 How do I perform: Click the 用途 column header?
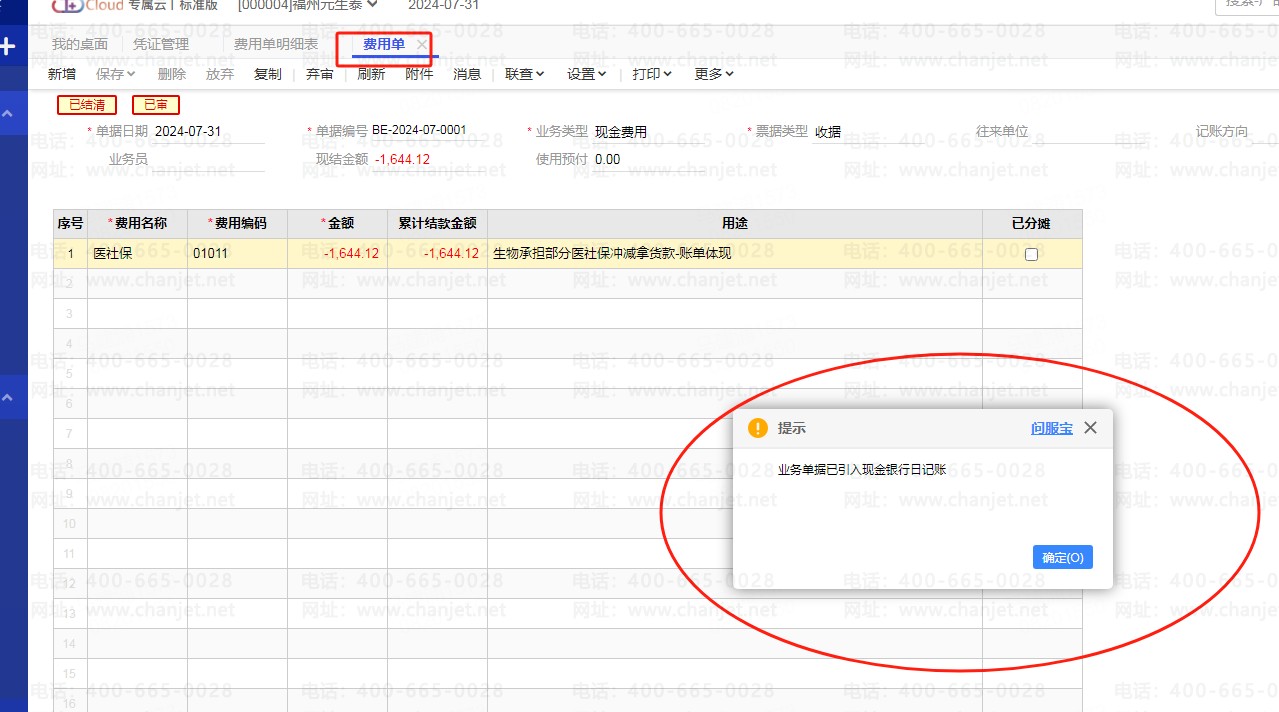tap(735, 224)
